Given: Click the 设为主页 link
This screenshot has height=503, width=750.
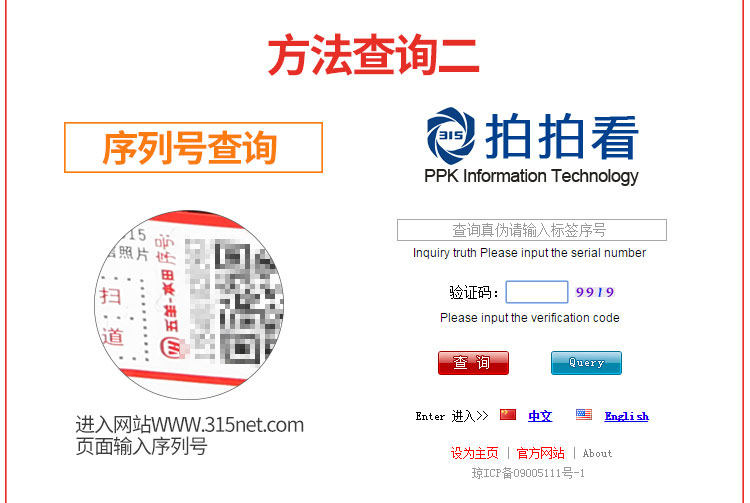Looking at the screenshot, I should (x=474, y=453).
